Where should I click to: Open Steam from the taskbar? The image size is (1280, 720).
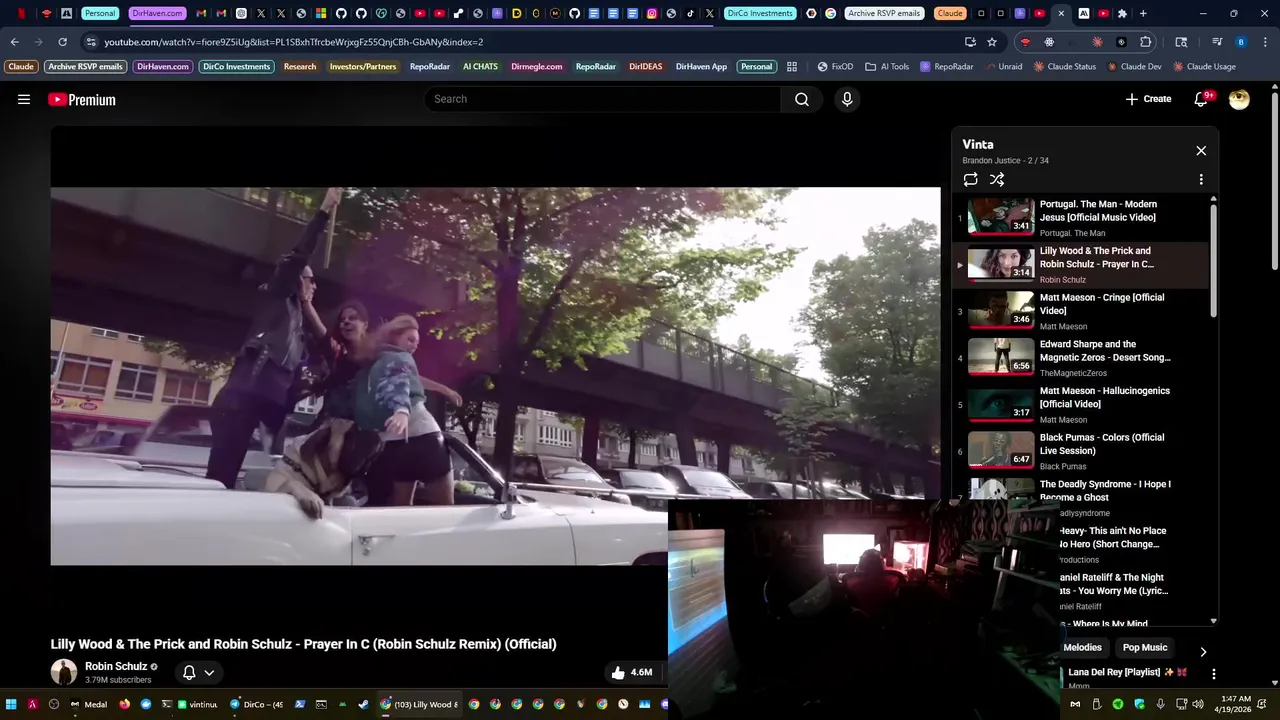[363, 704]
